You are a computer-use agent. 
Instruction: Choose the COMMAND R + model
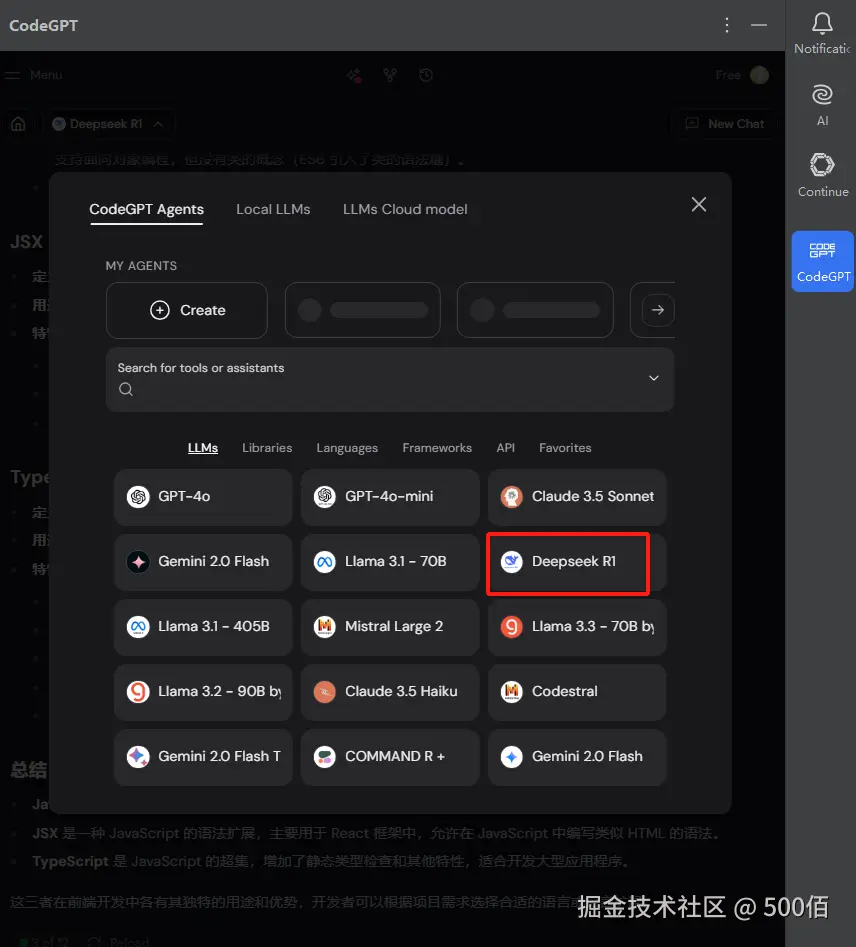pyautogui.click(x=390, y=757)
